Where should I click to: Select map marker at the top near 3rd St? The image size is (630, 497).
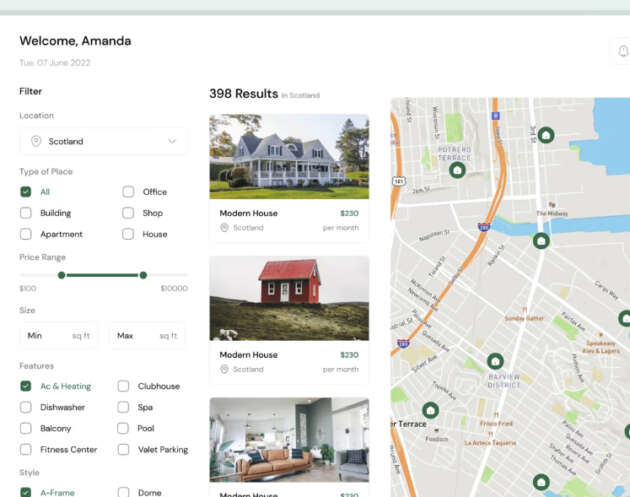coord(546,135)
